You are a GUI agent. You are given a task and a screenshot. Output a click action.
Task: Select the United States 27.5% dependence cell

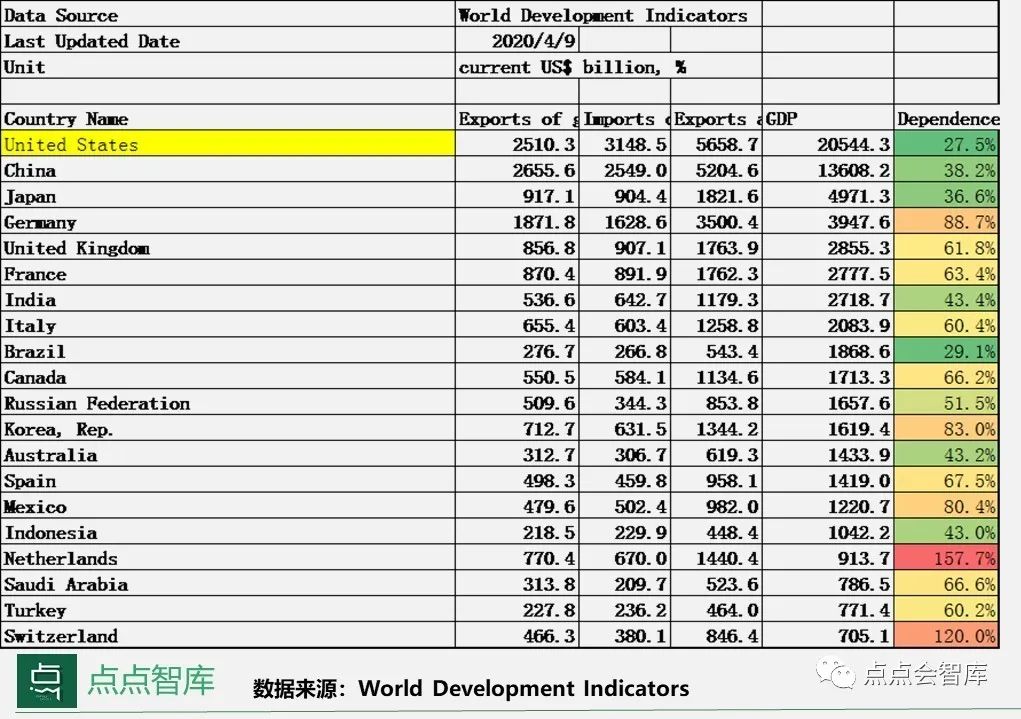pos(945,145)
